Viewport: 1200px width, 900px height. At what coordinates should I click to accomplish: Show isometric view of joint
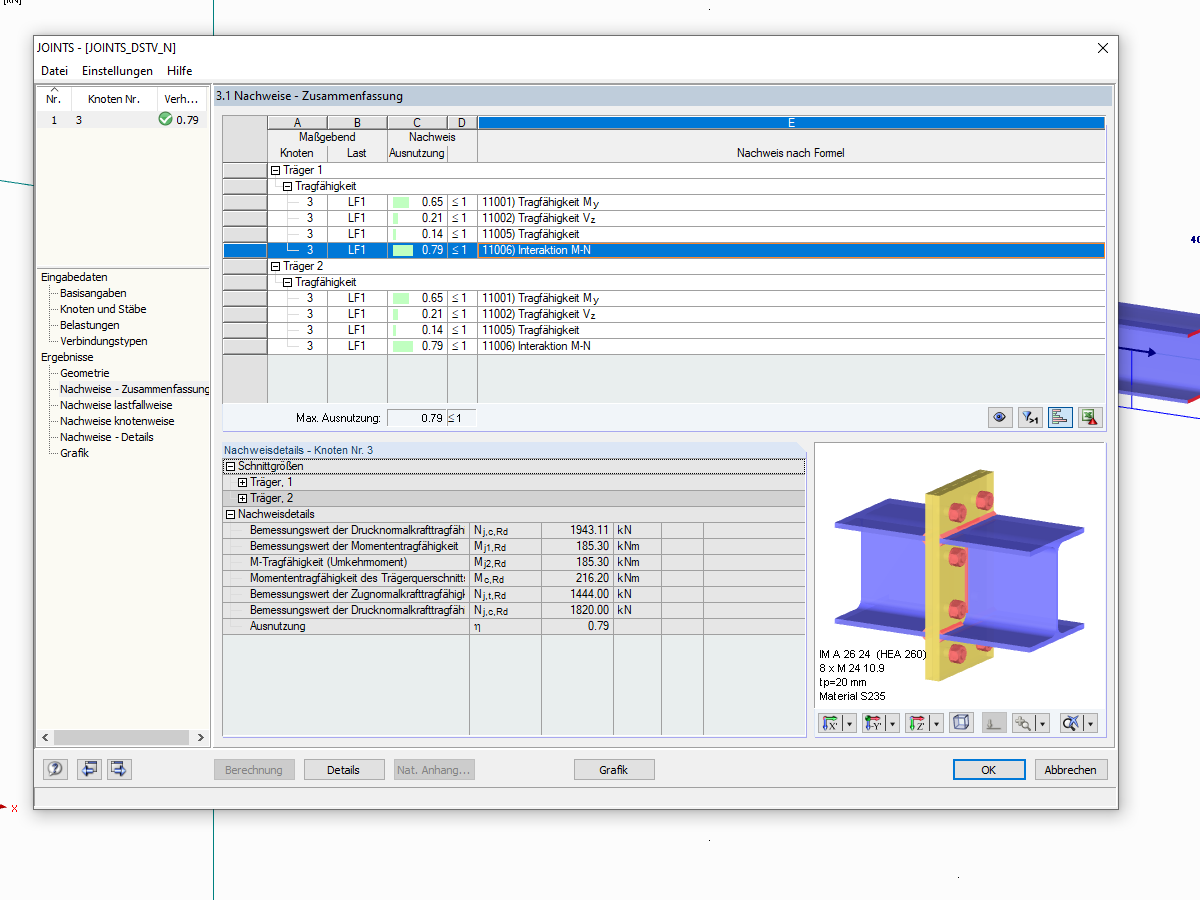pyautogui.click(x=961, y=723)
